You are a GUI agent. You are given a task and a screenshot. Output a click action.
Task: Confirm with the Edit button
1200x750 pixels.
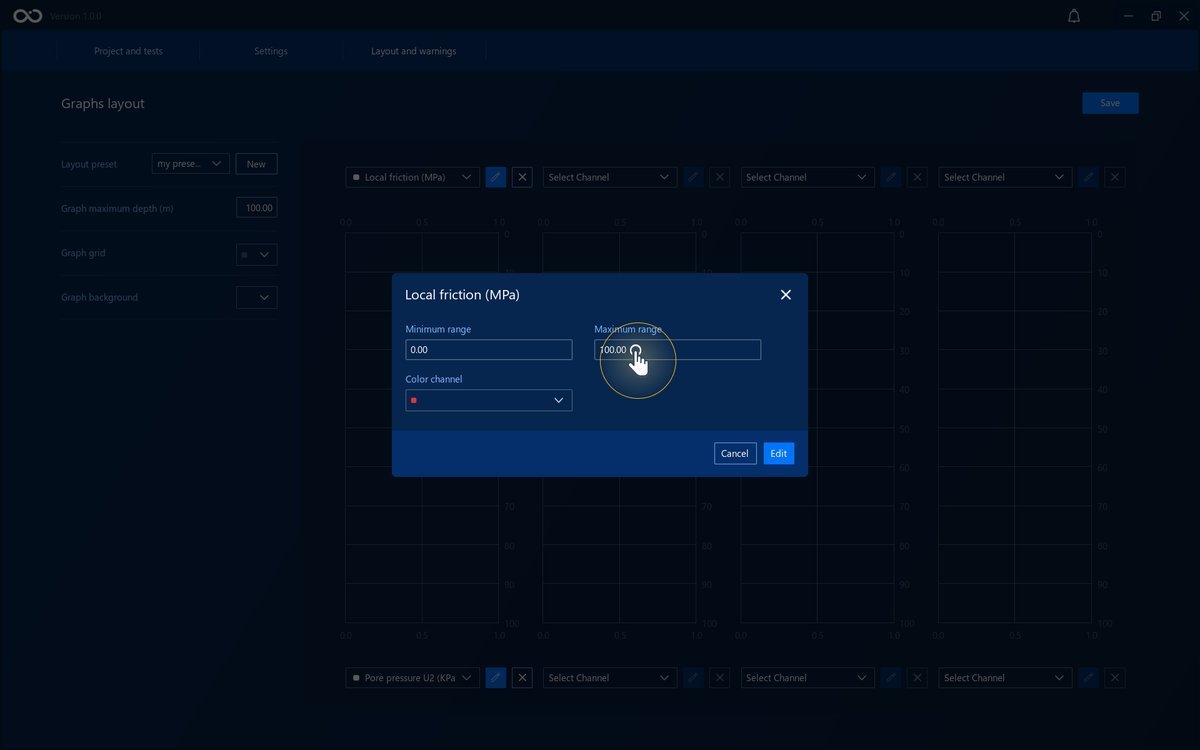[x=779, y=453]
